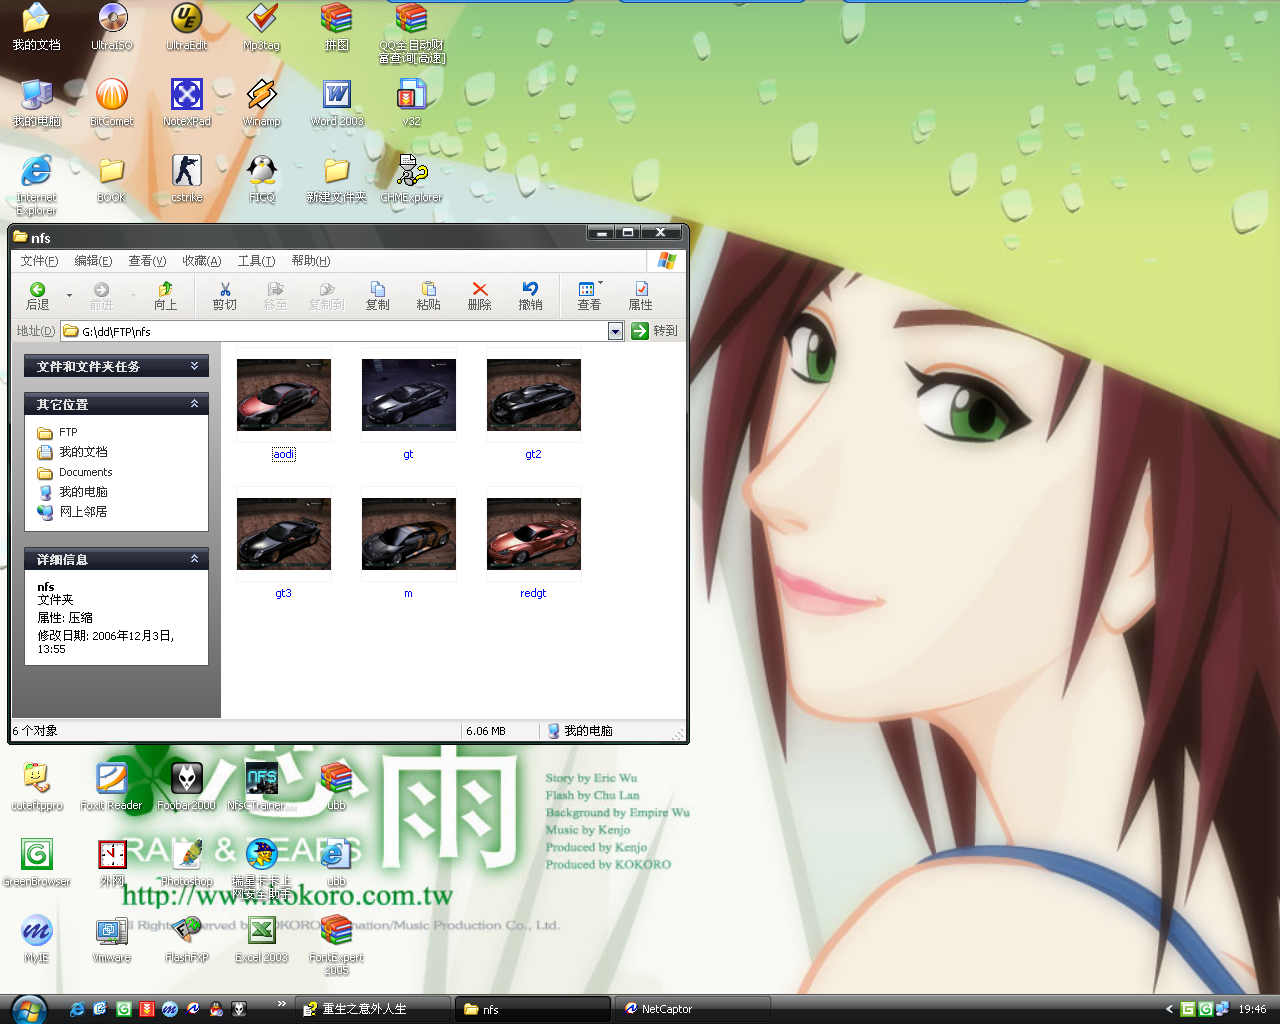The height and width of the screenshot is (1024, 1280).
Task: Click the FontExpert 2005 desktop icon
Action: click(x=337, y=945)
